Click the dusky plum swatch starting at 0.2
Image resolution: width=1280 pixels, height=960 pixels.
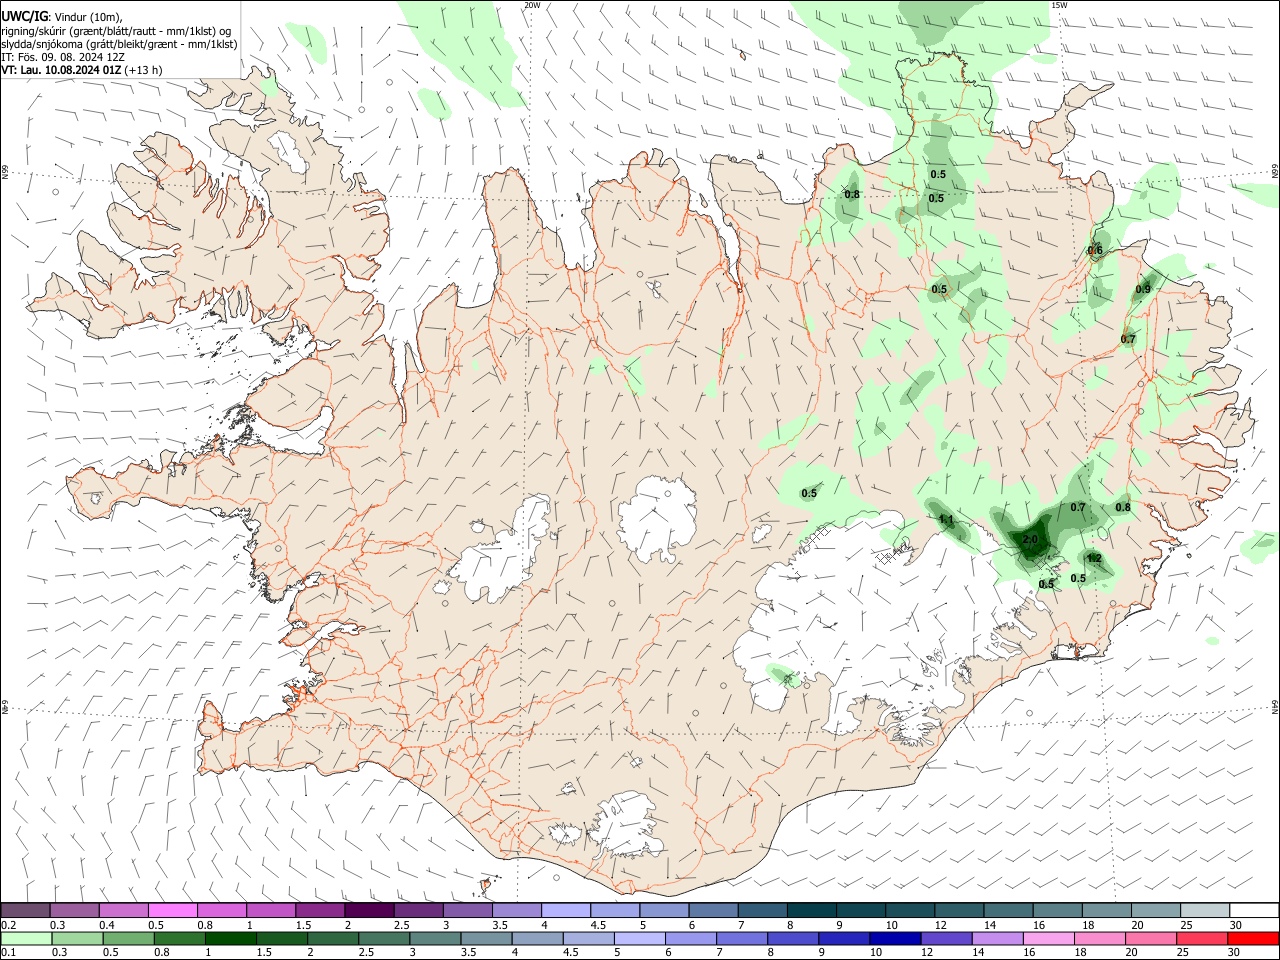pos(25,911)
